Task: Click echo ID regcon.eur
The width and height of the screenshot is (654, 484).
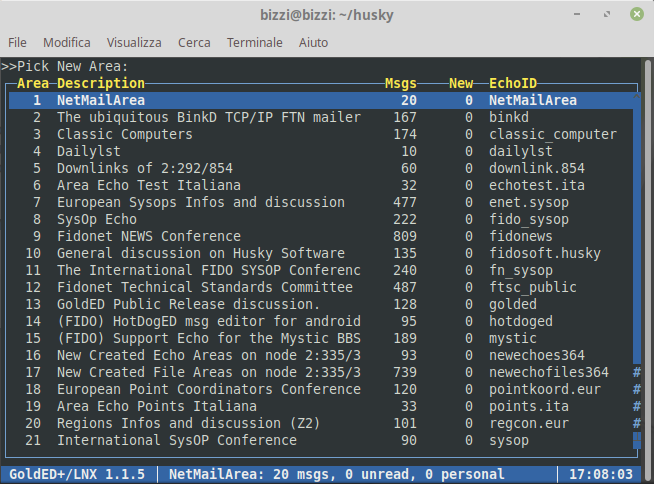Action: tap(529, 424)
